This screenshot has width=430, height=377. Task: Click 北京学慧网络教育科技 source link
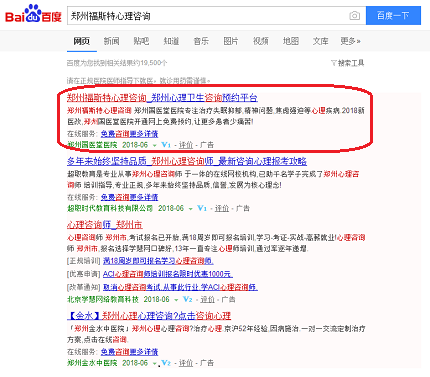pyautogui.click(x=103, y=299)
